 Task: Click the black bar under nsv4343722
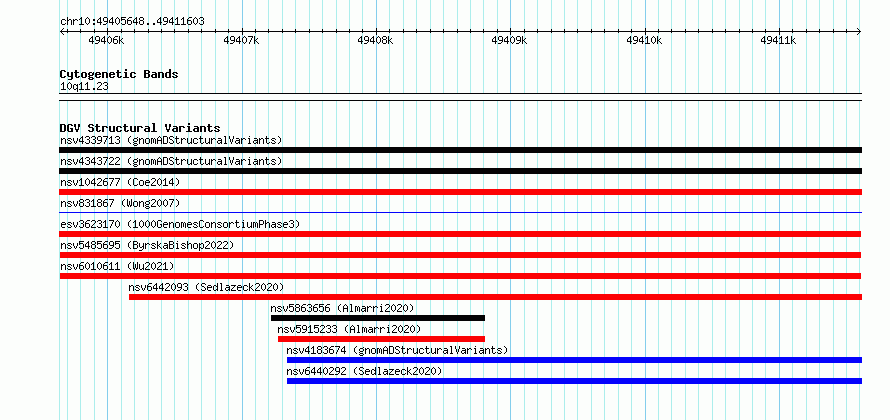click(x=460, y=171)
